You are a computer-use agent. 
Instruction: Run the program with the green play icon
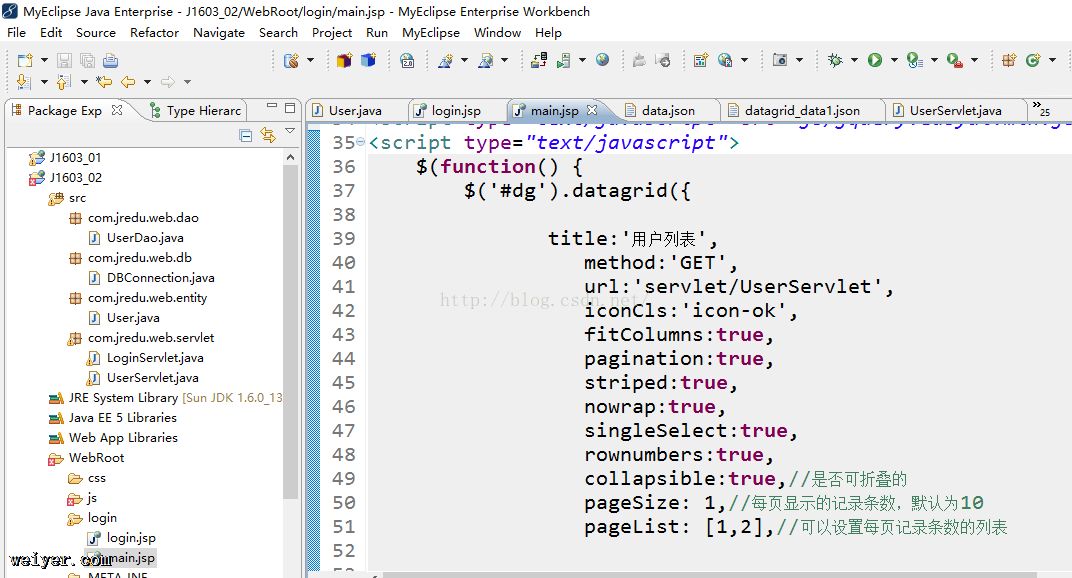(x=874, y=60)
